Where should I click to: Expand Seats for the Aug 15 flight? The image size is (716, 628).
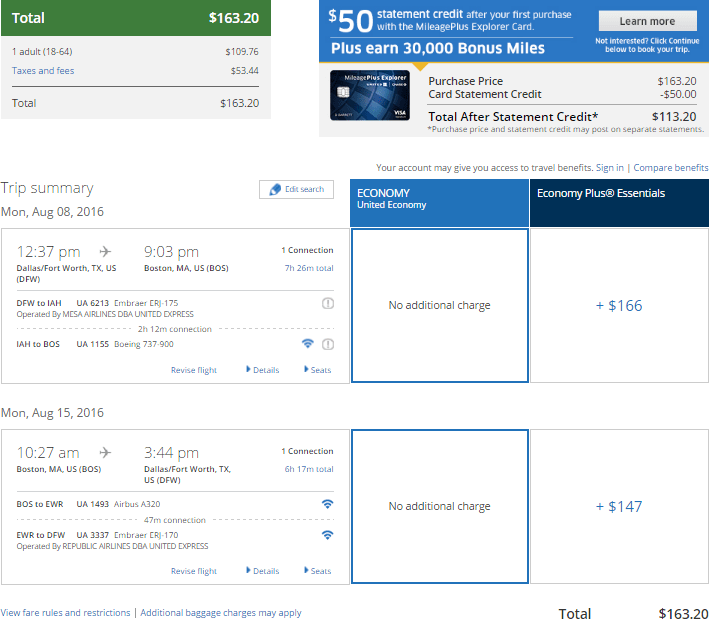point(318,570)
